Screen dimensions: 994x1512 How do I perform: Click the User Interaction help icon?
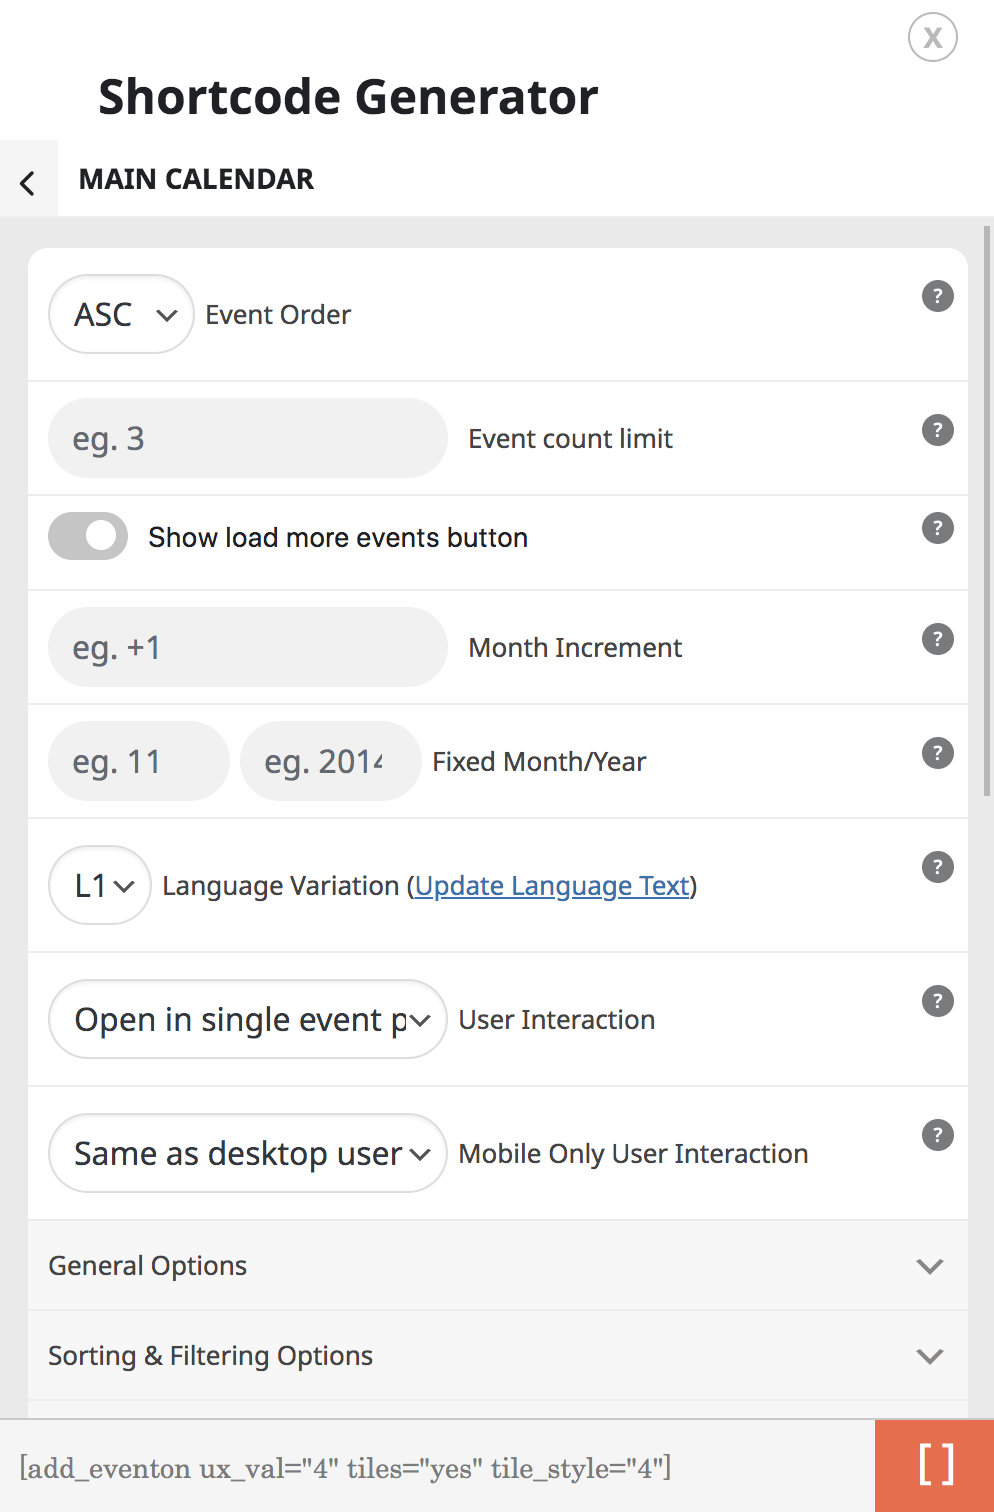(x=937, y=1001)
